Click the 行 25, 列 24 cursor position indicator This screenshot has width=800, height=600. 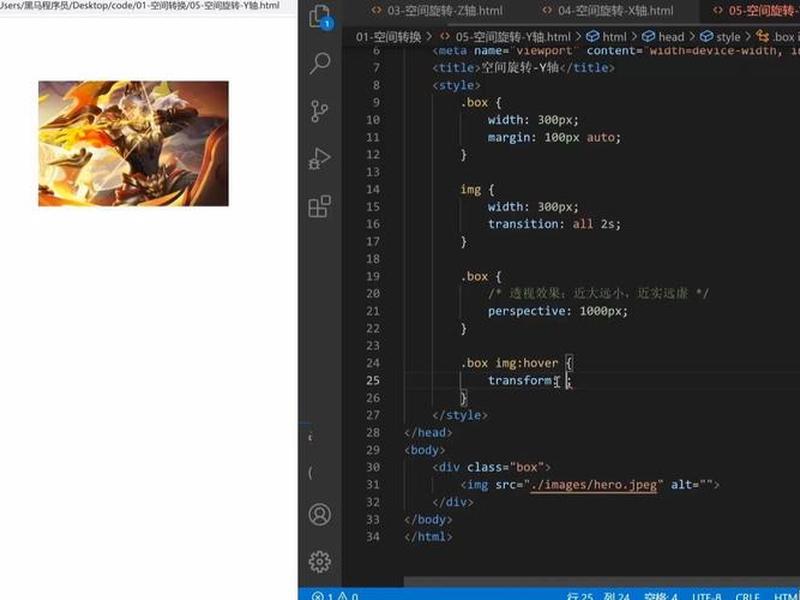(598, 596)
